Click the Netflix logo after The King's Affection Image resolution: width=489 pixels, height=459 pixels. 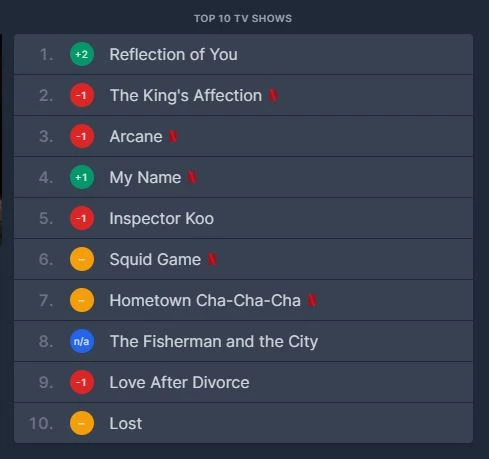coord(273,96)
